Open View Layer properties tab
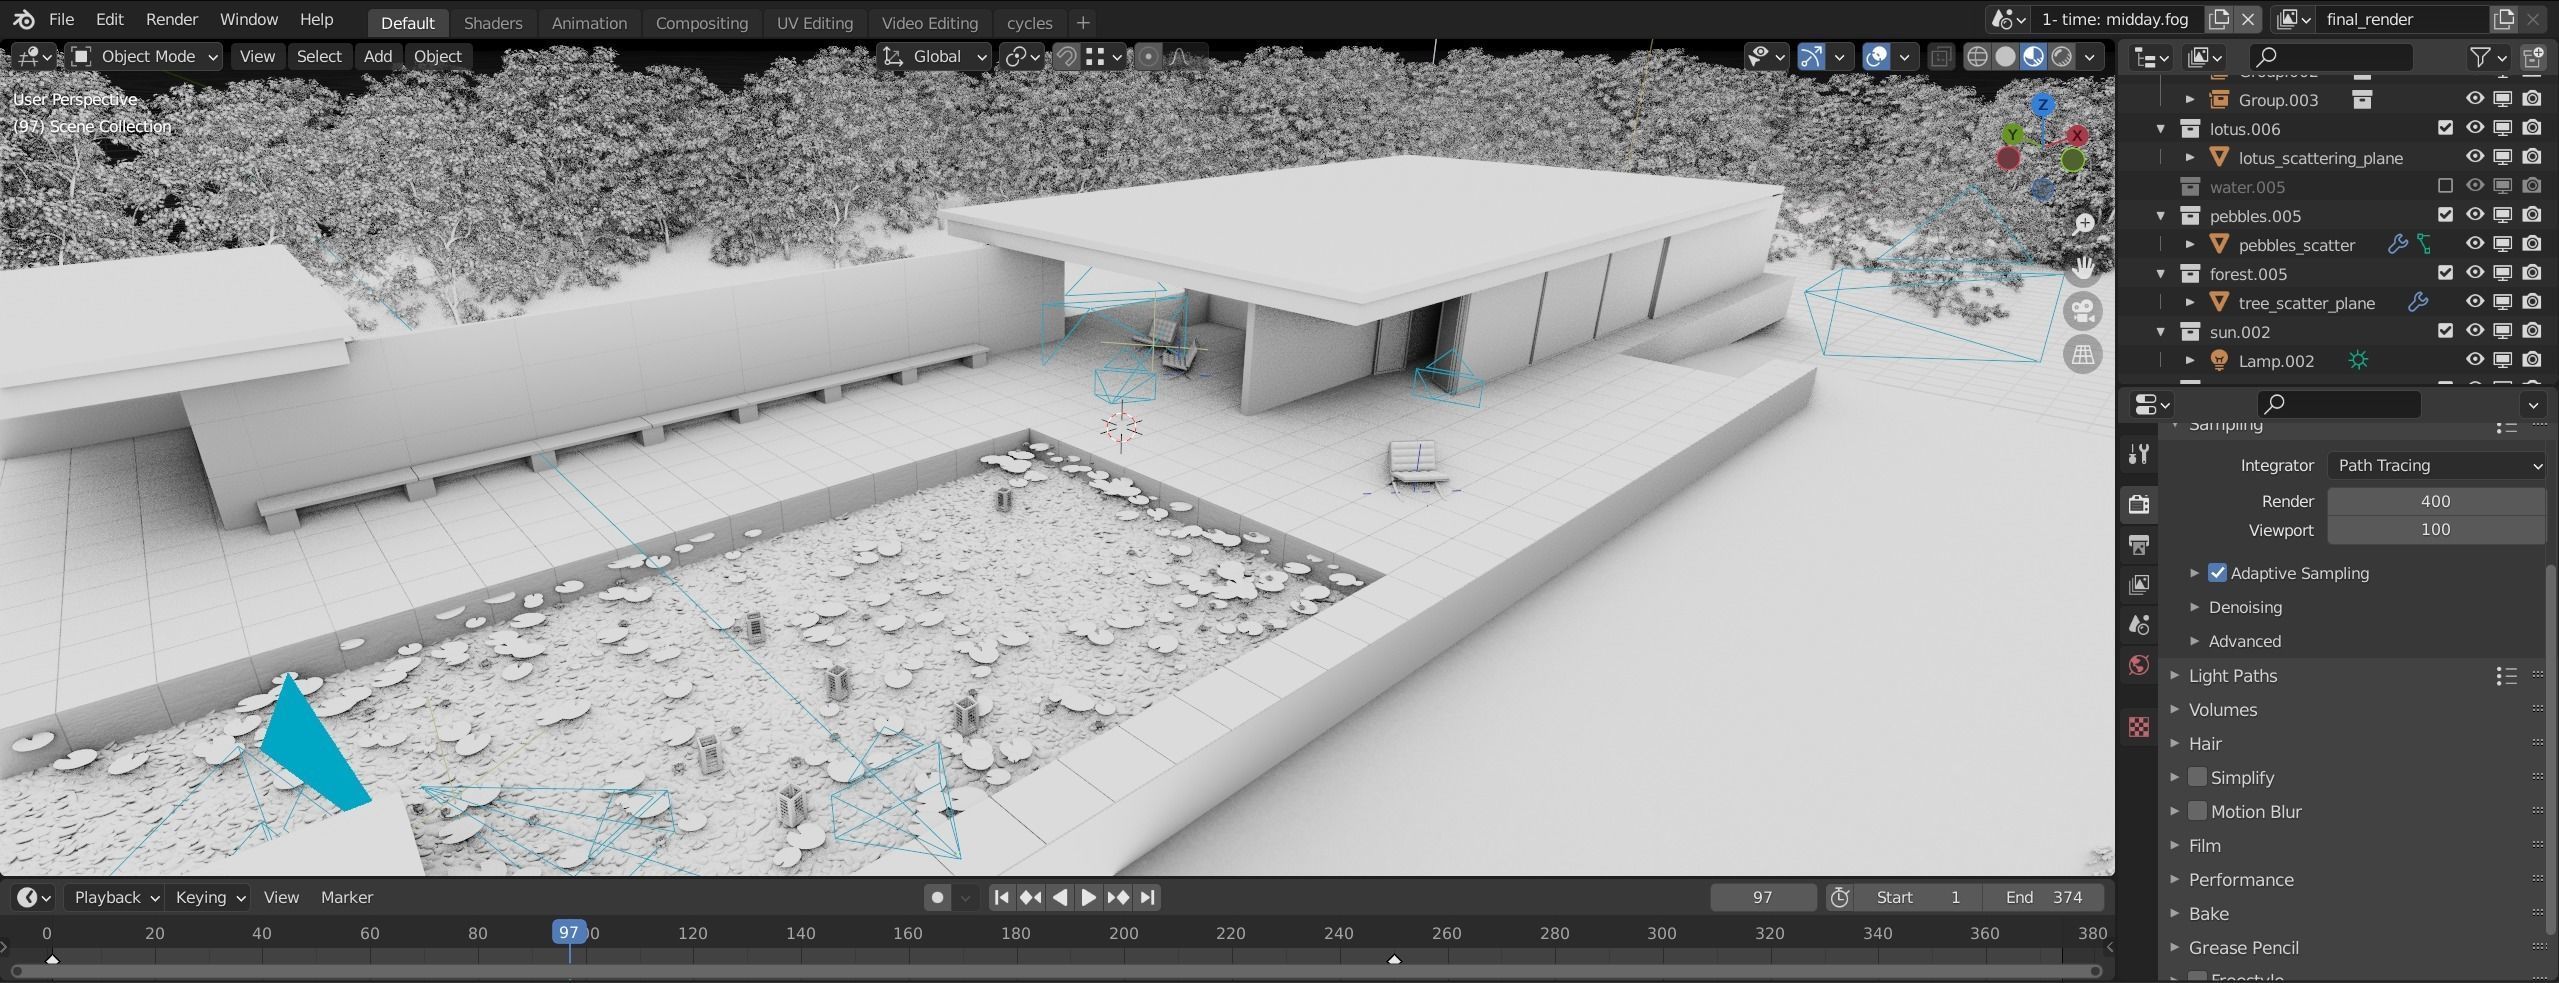The image size is (2559, 983). coord(2139,585)
